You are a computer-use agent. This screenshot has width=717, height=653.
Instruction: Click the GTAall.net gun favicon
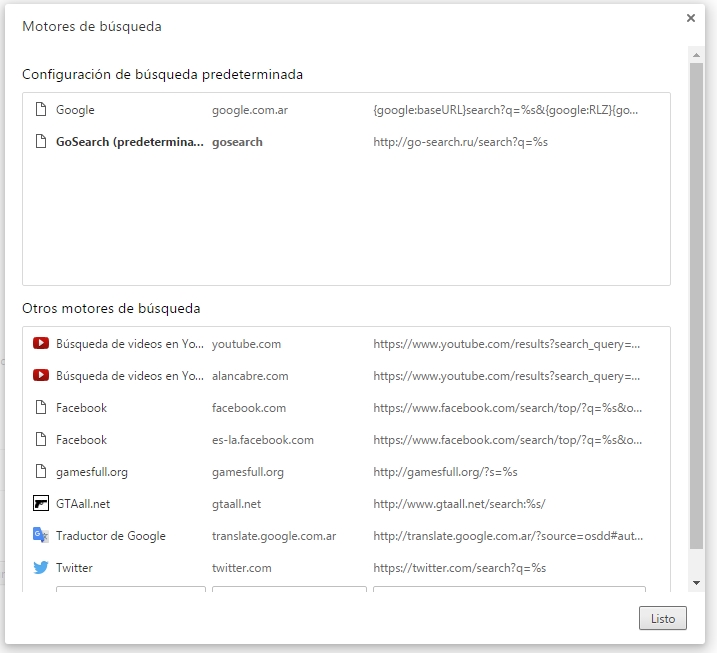[41, 503]
